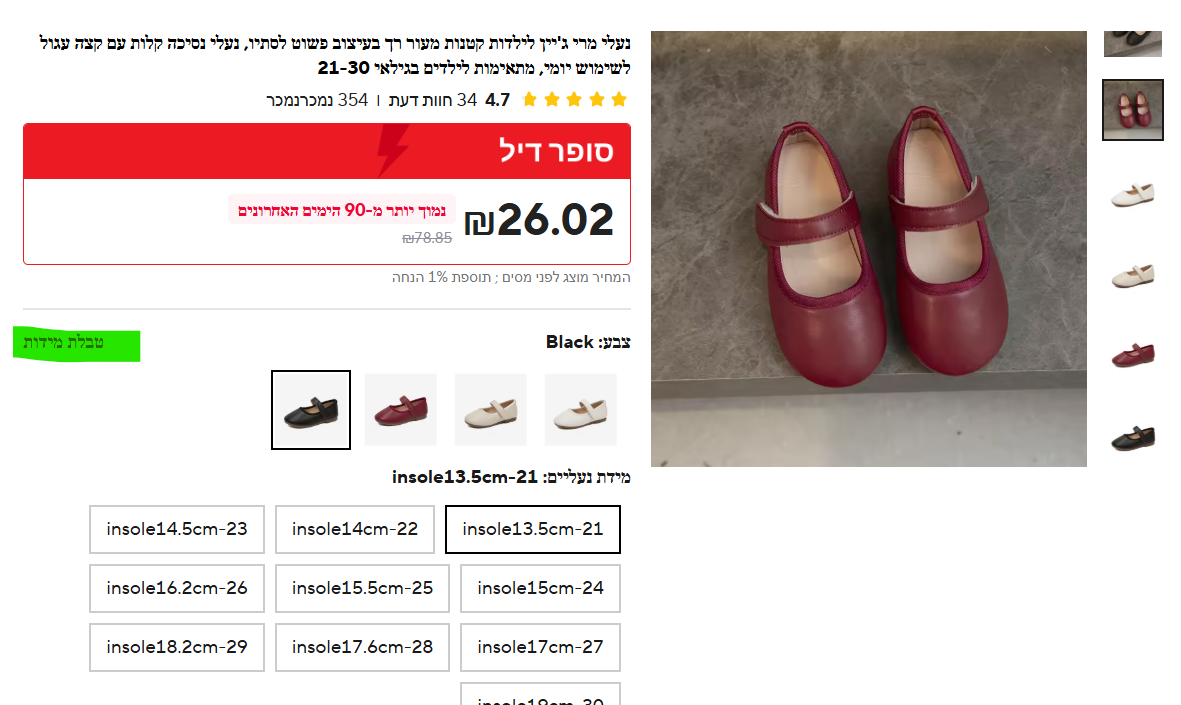Show the red pair thumbnail image
The height and width of the screenshot is (705, 1181).
1133,110
